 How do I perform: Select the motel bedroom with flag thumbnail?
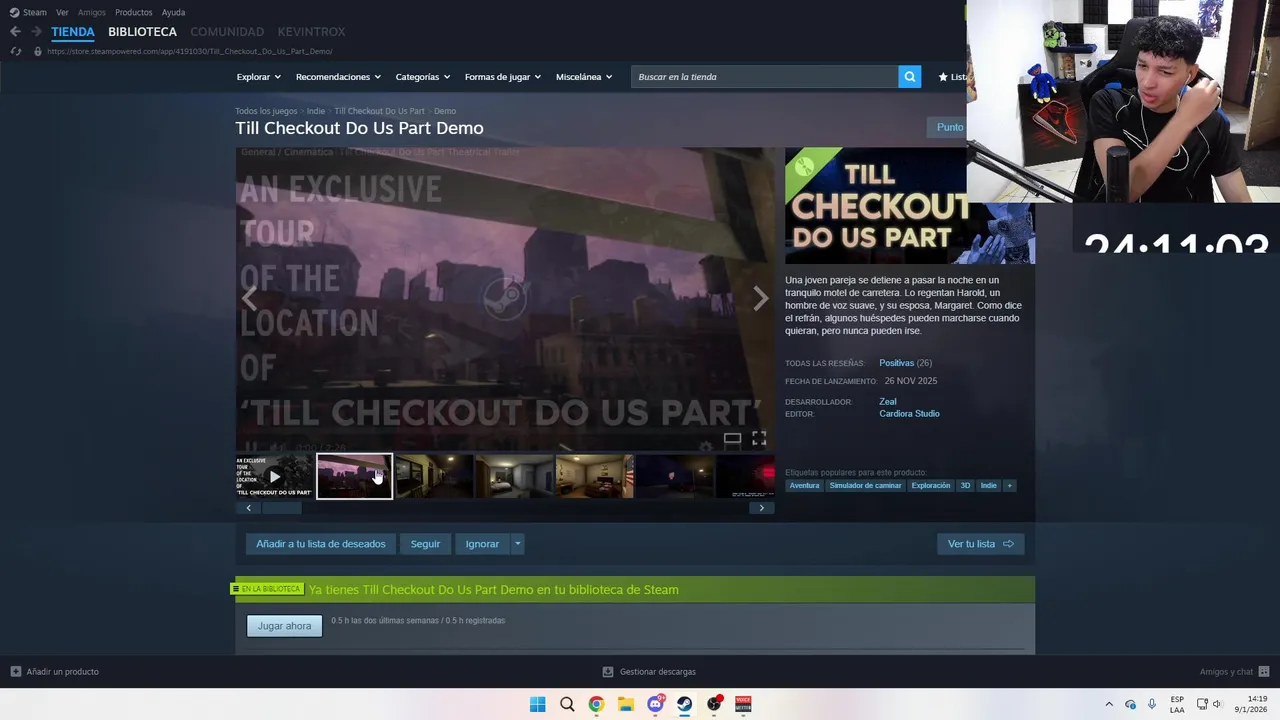(x=594, y=476)
